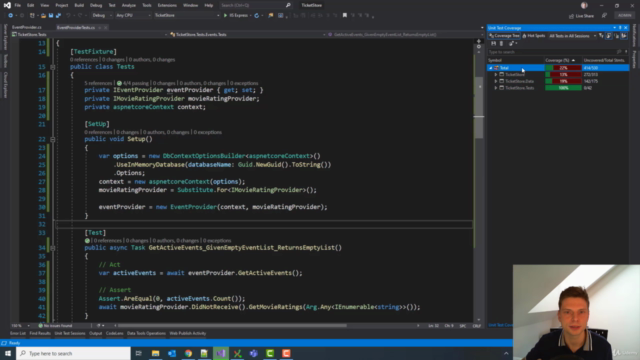
Task: Select the Coverage Tree view button
Action: (x=504, y=36)
